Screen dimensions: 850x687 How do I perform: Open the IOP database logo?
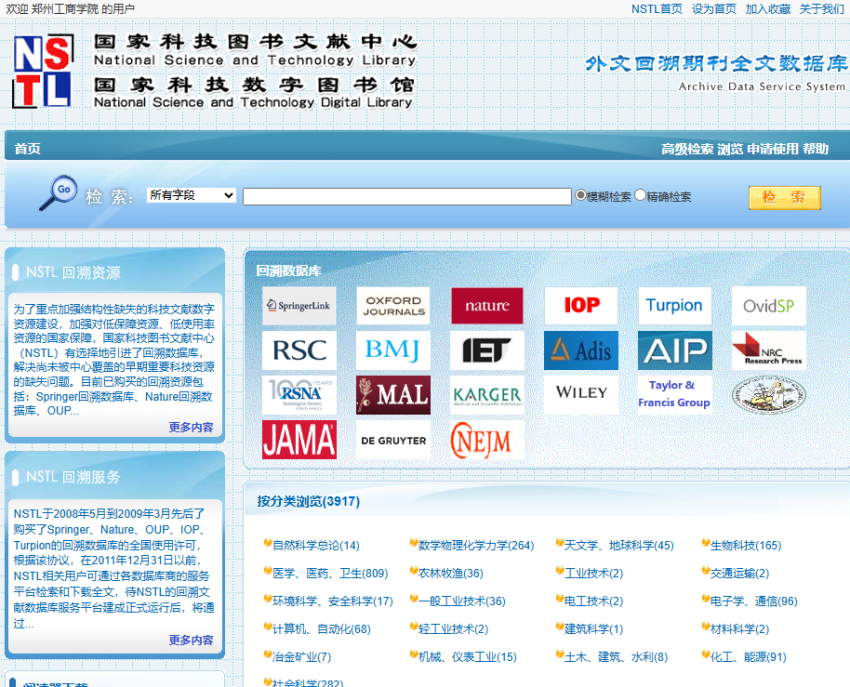pyautogui.click(x=581, y=306)
